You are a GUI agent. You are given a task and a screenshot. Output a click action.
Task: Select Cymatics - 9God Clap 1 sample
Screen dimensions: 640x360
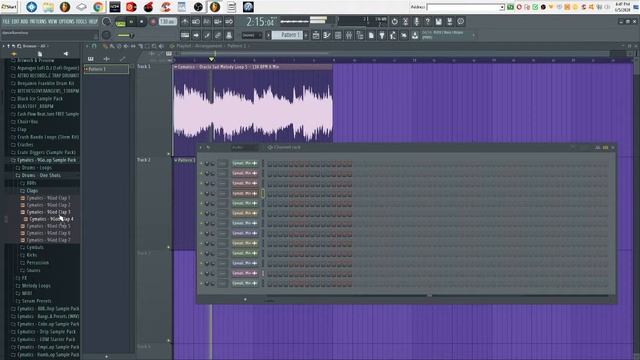[x=48, y=198]
